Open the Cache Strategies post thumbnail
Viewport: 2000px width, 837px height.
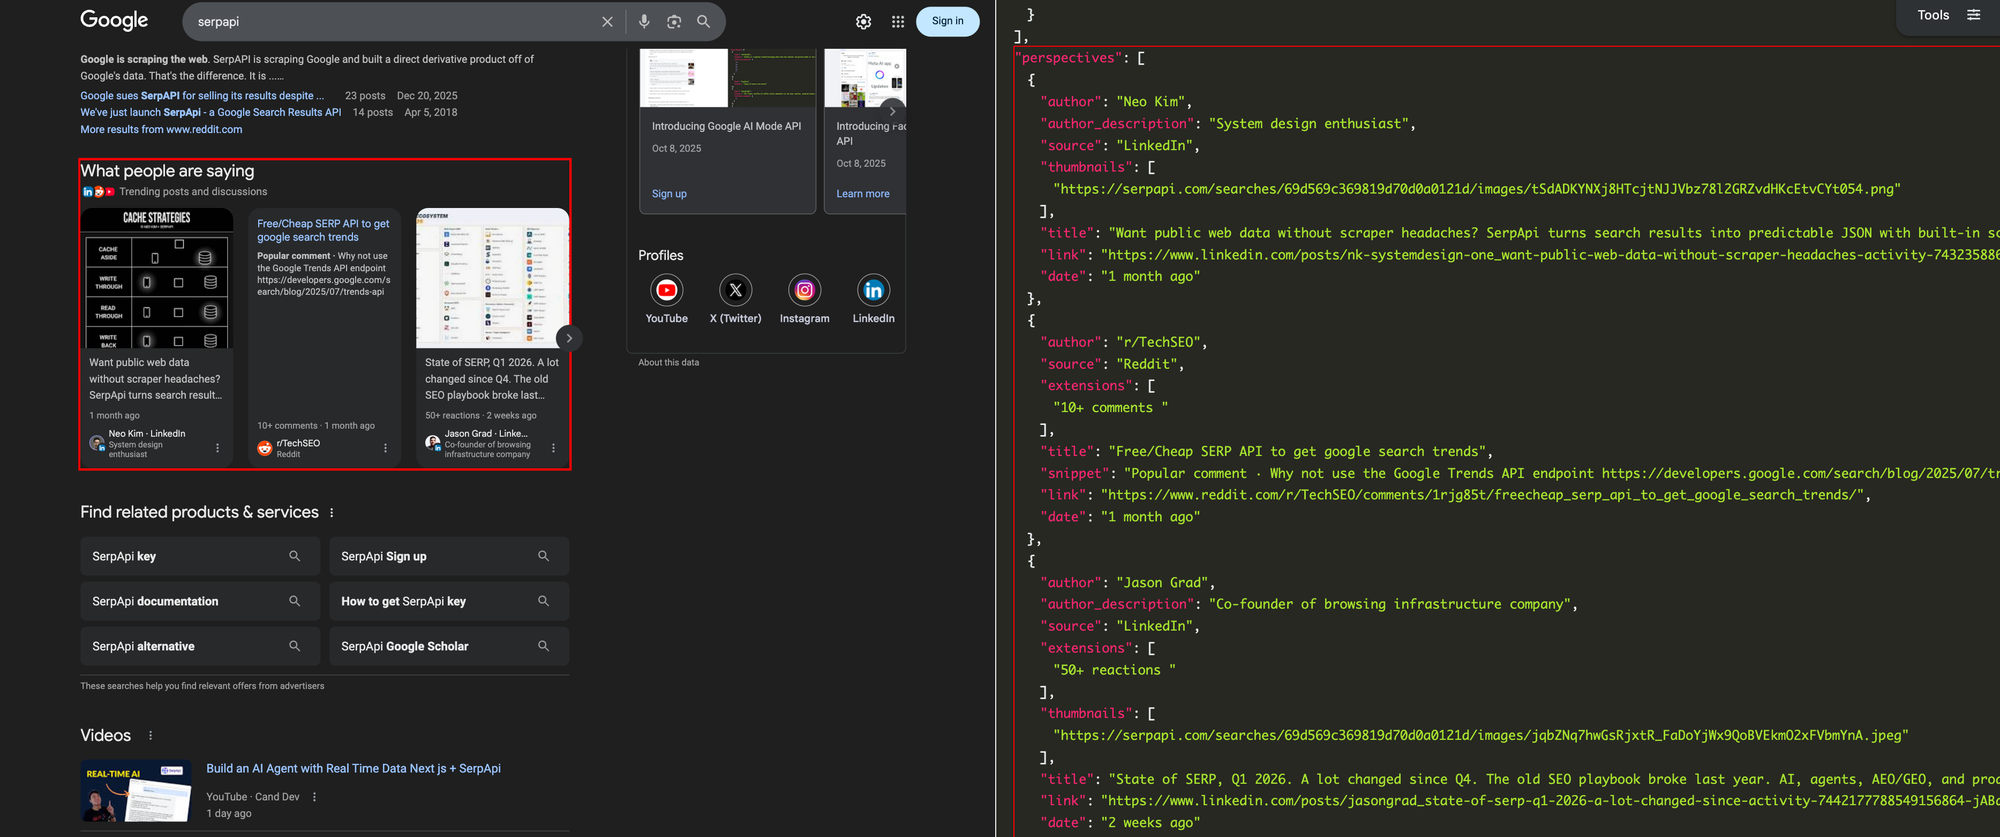[x=157, y=278]
